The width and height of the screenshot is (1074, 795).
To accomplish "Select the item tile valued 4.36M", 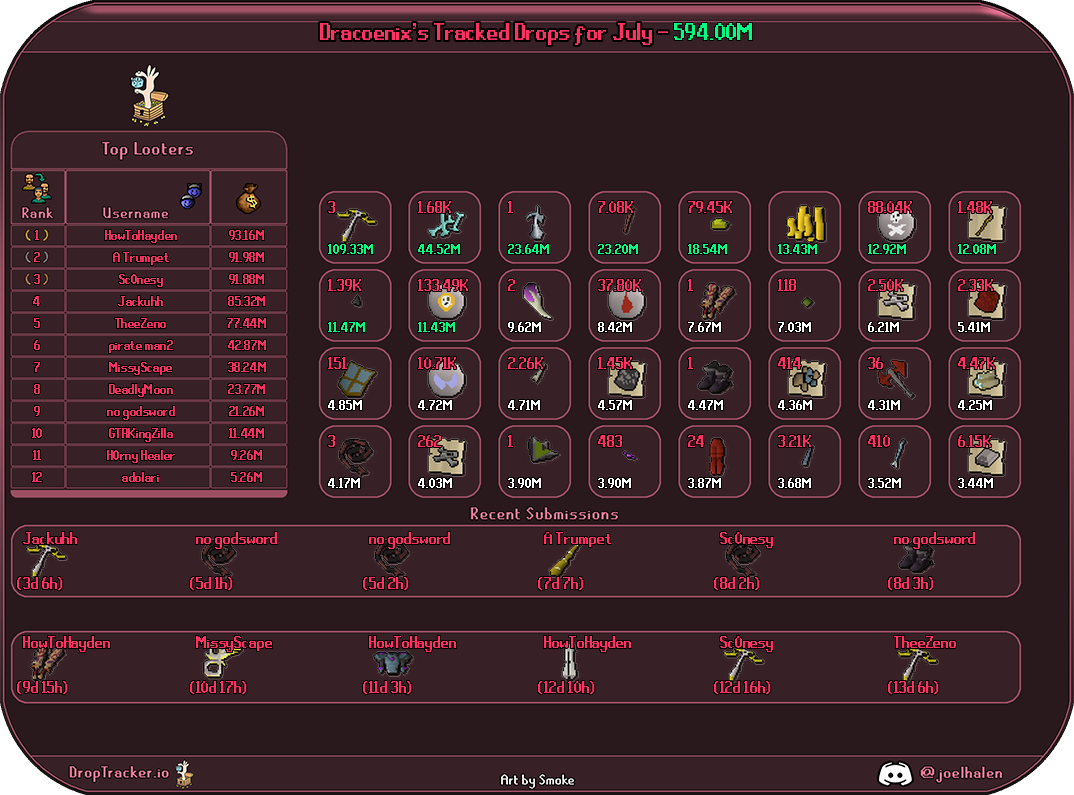I will (805, 383).
